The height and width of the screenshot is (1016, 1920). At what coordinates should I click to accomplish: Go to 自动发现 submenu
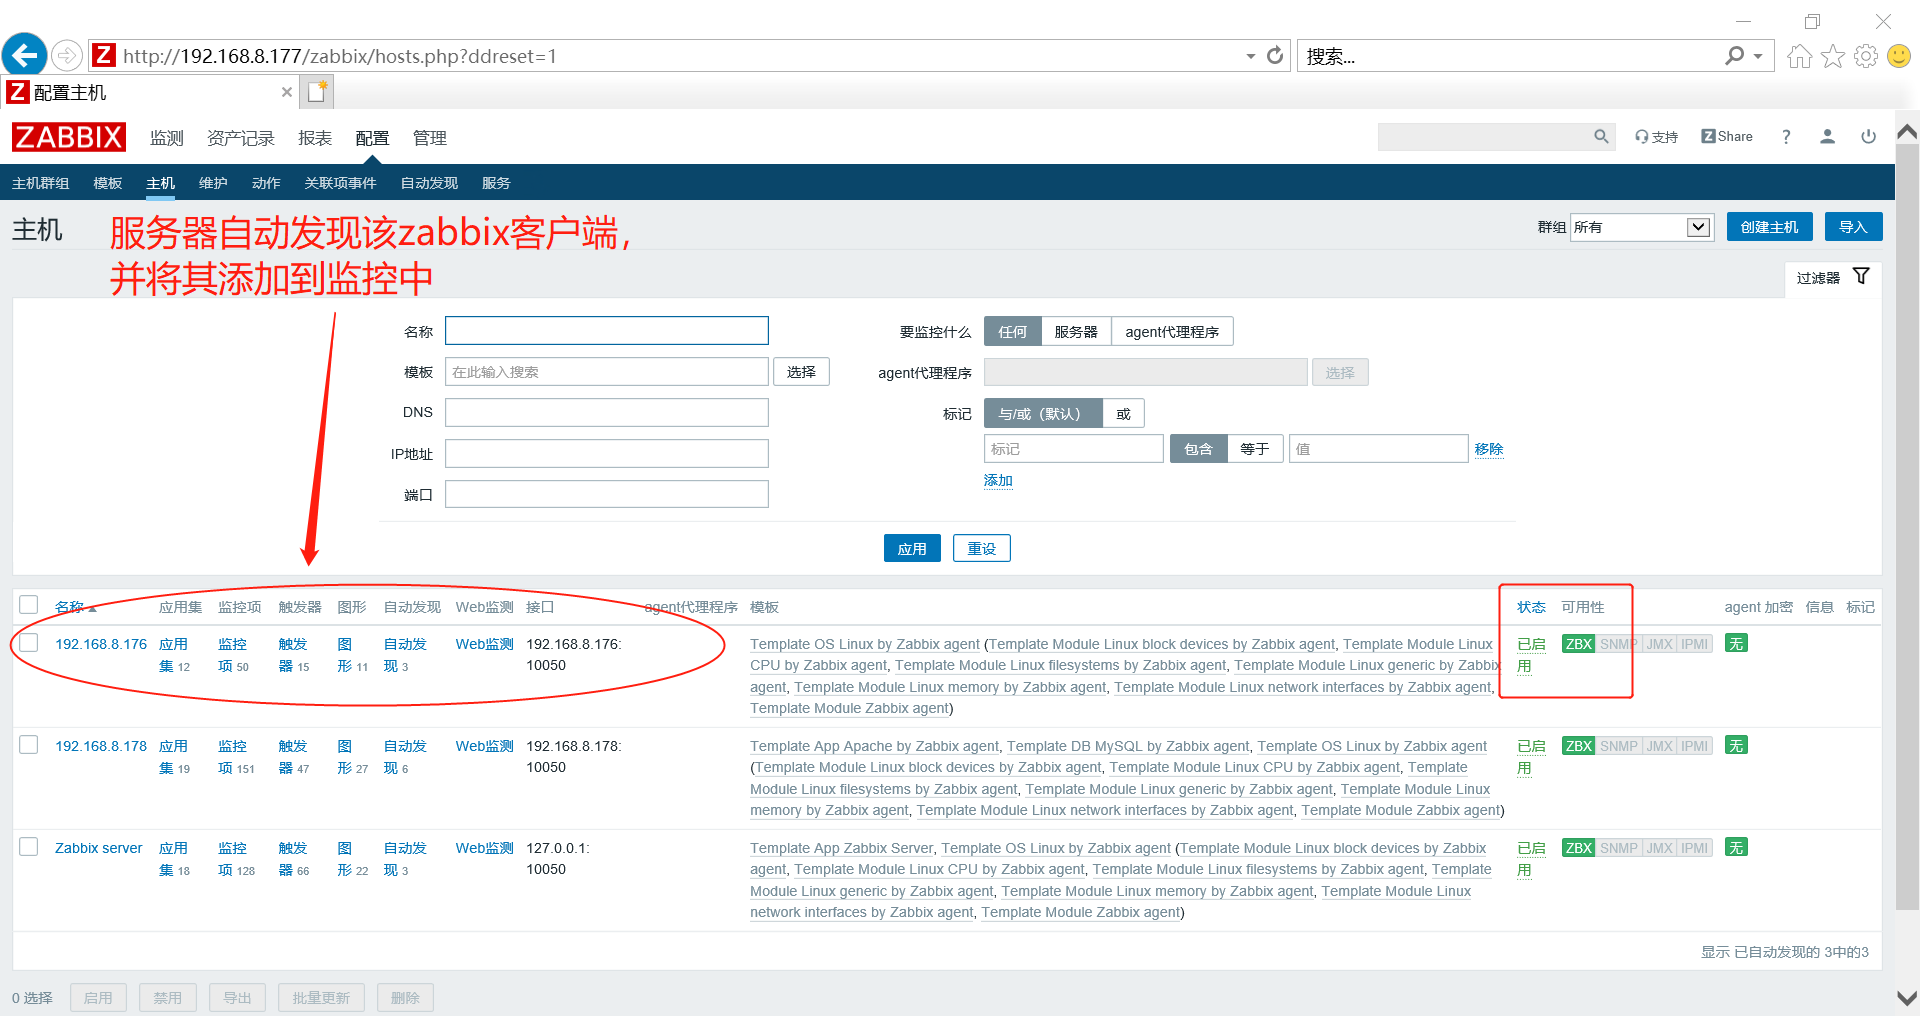429,183
